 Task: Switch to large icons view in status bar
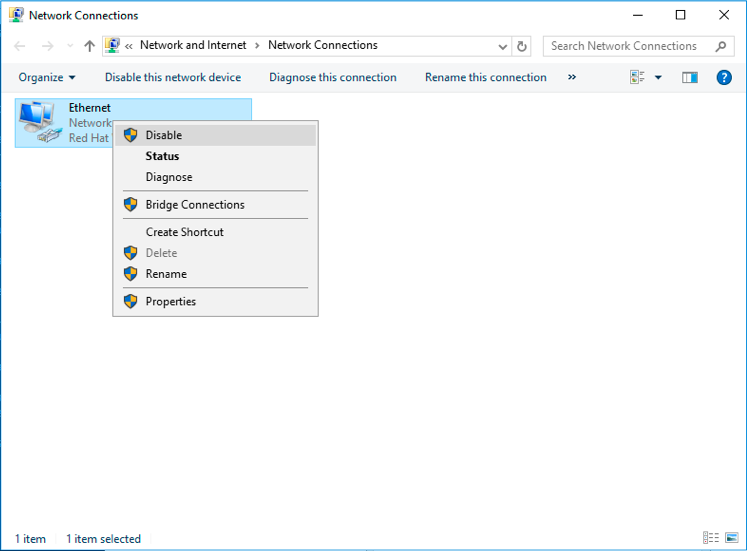coord(732,538)
